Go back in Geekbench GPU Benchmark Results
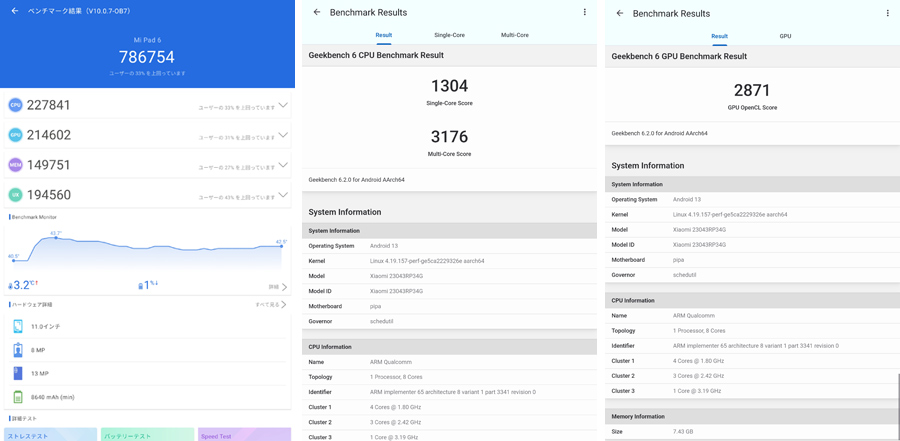The width and height of the screenshot is (900, 441). tap(619, 13)
